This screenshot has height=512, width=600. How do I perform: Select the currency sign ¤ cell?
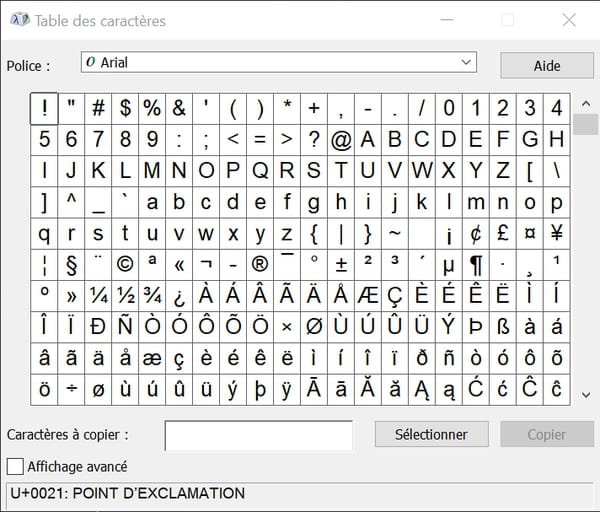point(530,234)
